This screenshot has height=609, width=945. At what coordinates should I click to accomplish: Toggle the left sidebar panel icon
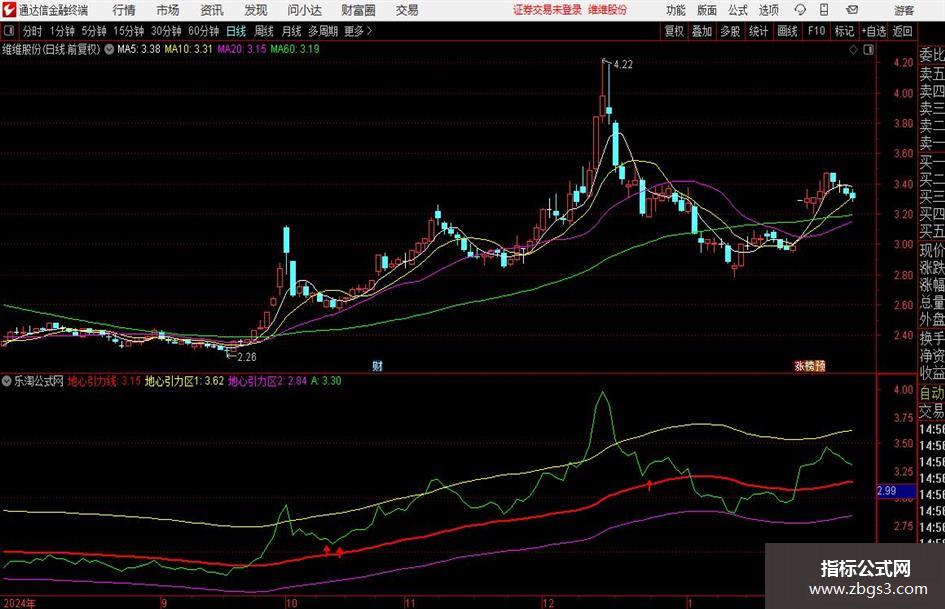(9, 31)
